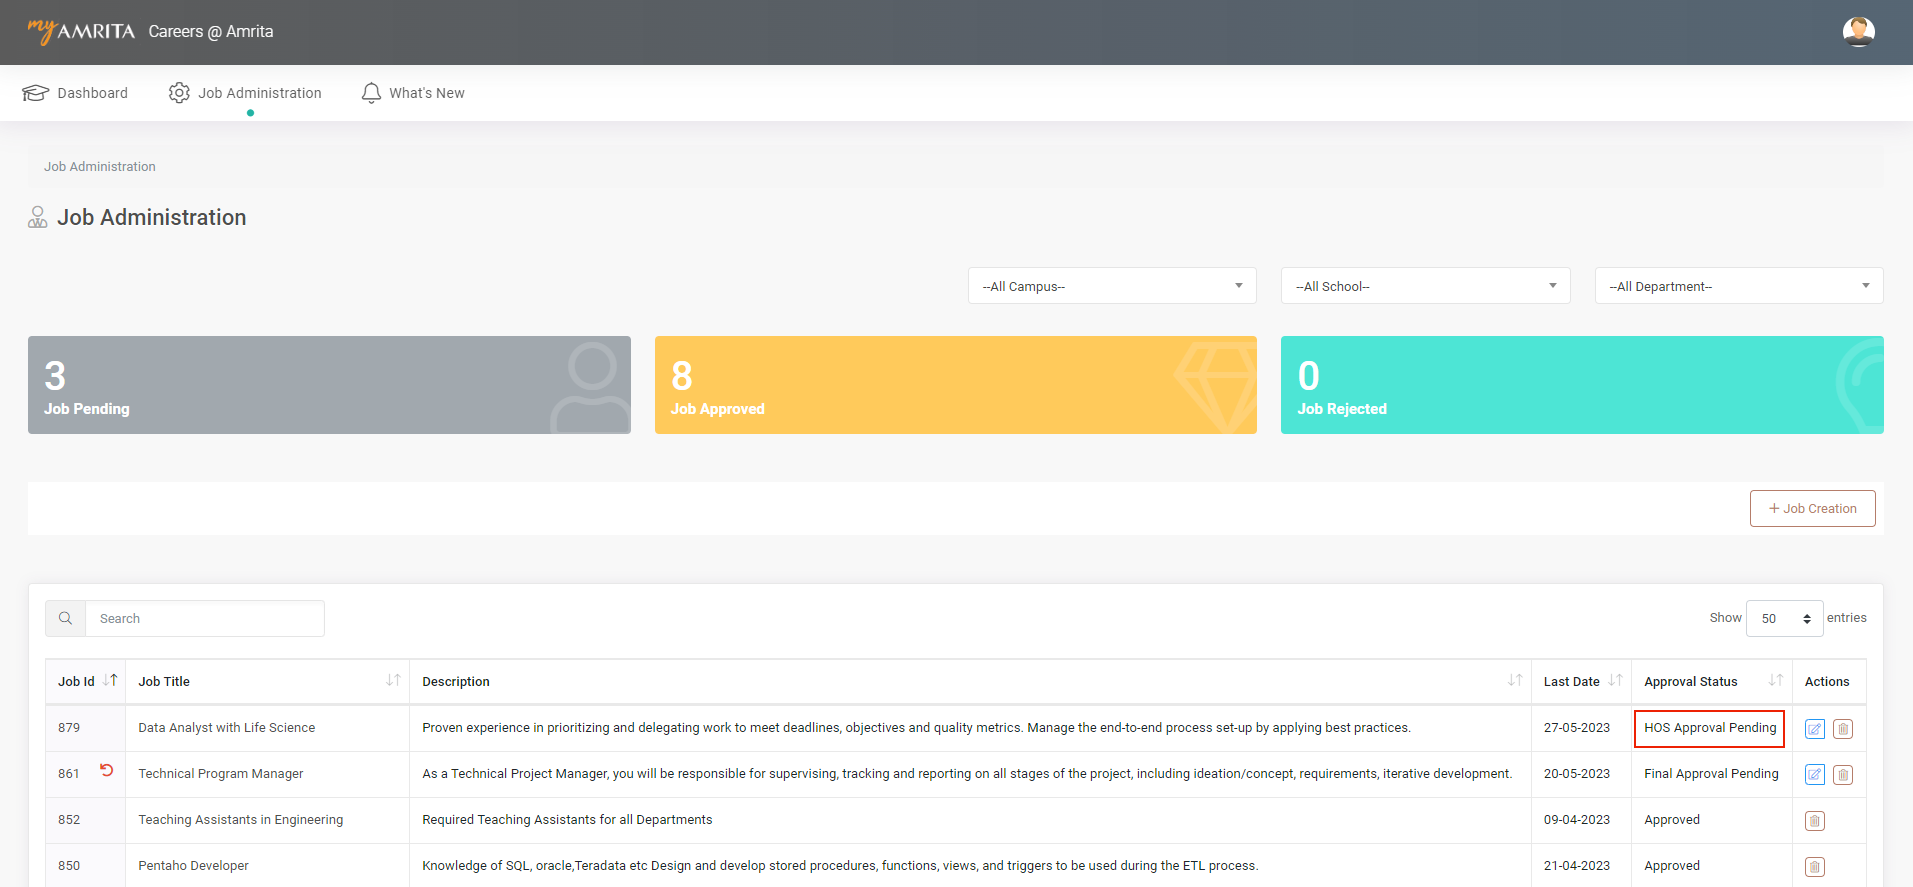1913x887 pixels.
Task: Sort the table by Approval Status
Action: (x=1775, y=681)
